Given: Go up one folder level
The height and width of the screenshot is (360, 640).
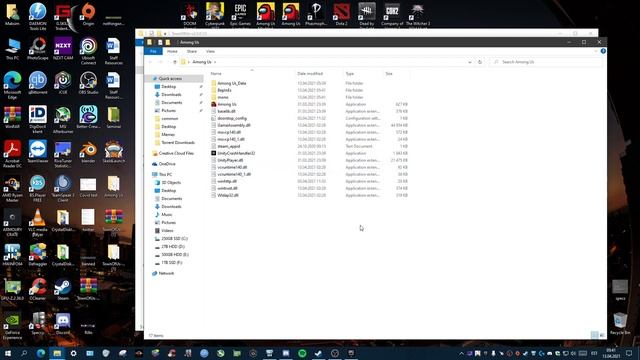Looking at the screenshot, I should click(175, 62).
